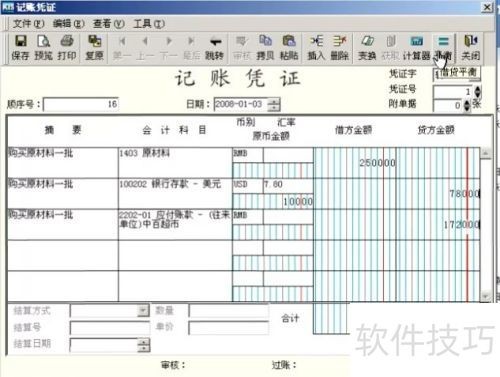
Task: Close the 记账凭证 window via X
Action: coord(487,7)
